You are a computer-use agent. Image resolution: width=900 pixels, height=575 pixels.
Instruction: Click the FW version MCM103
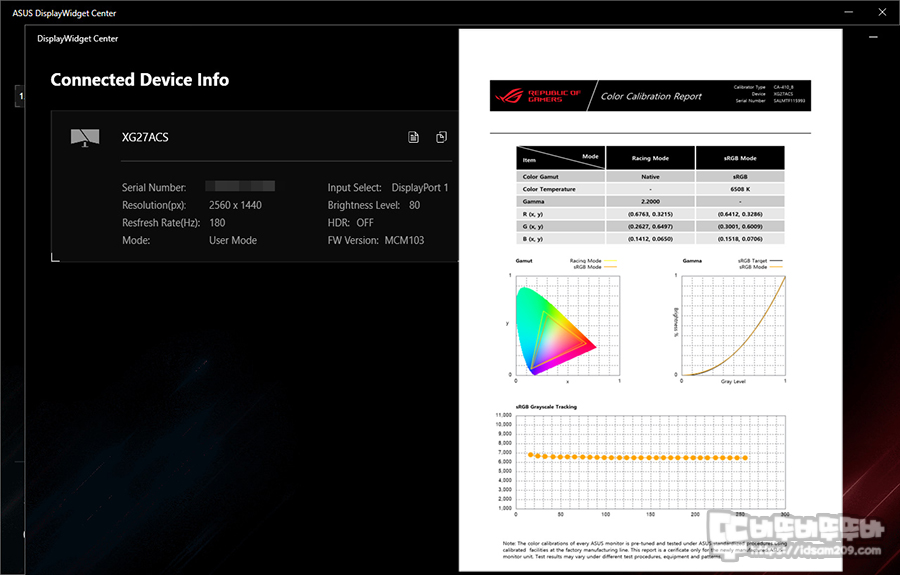coord(404,240)
